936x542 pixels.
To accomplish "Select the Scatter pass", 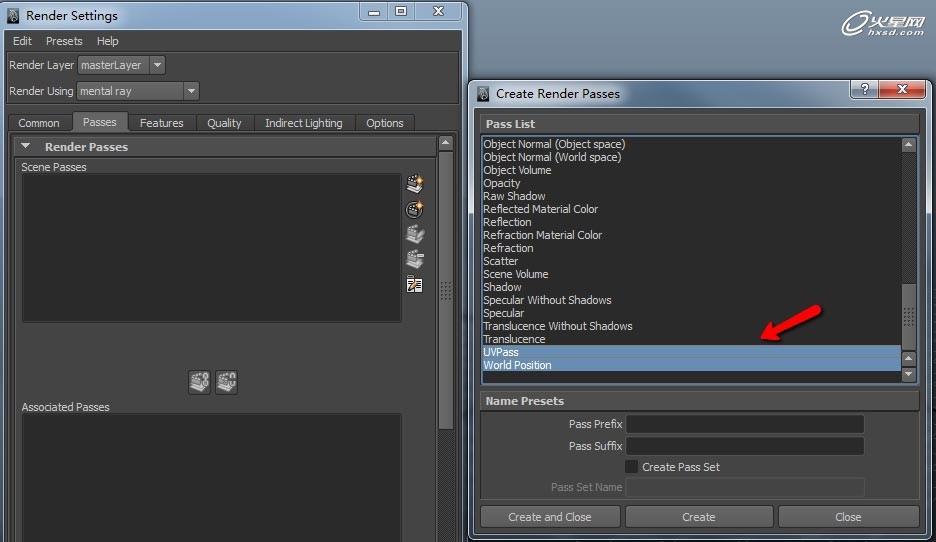I will [691, 261].
